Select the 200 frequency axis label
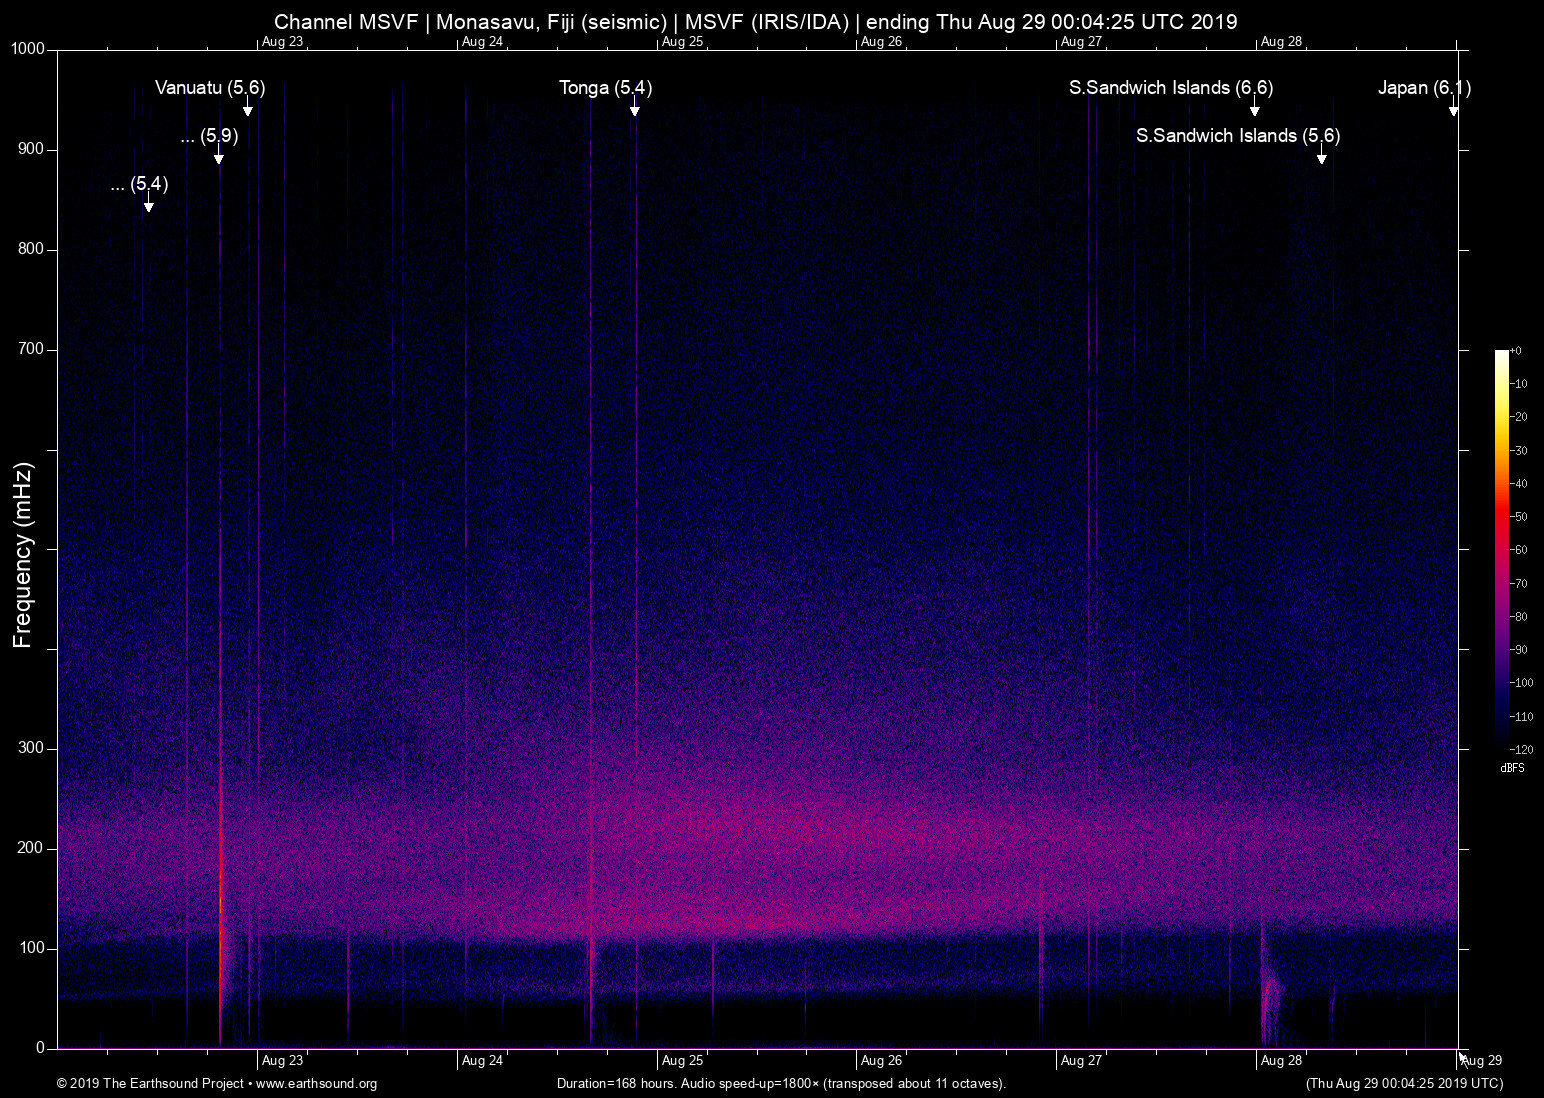1544x1098 pixels. [32, 848]
